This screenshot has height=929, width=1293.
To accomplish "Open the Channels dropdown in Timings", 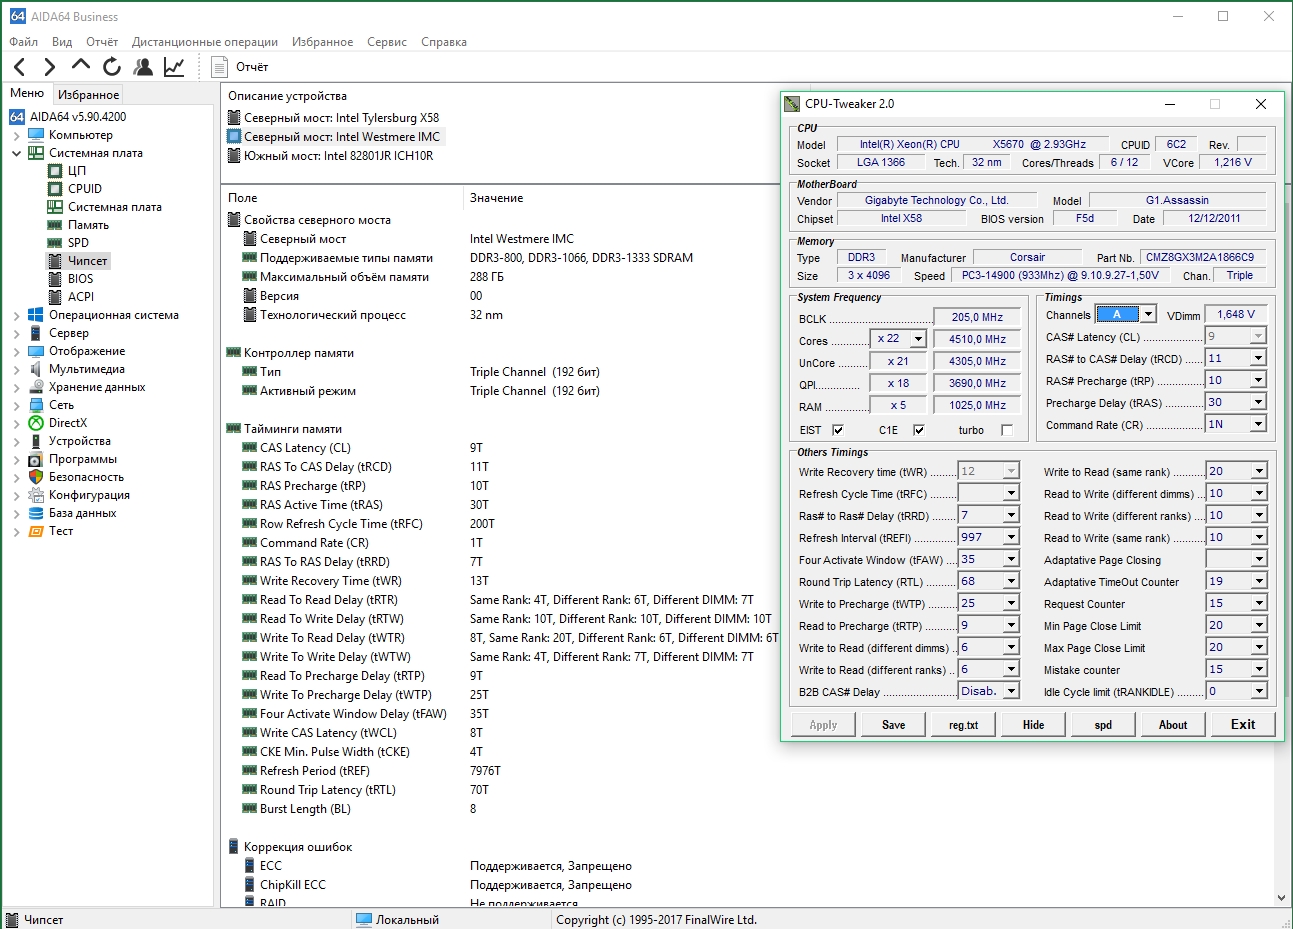I will [1148, 315].
